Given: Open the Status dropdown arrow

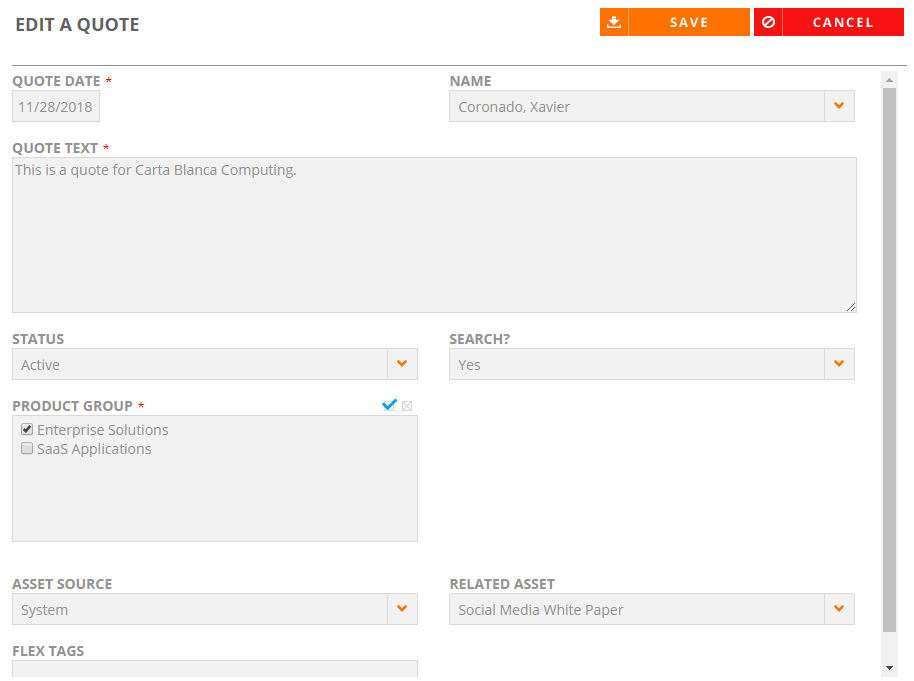Looking at the screenshot, I should tap(402, 364).
